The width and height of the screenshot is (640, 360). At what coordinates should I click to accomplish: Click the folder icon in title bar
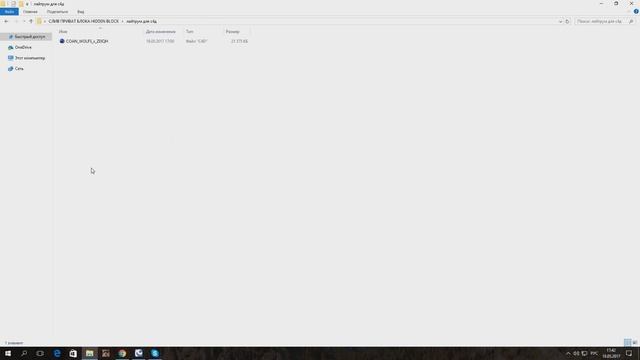(x=3, y=4)
